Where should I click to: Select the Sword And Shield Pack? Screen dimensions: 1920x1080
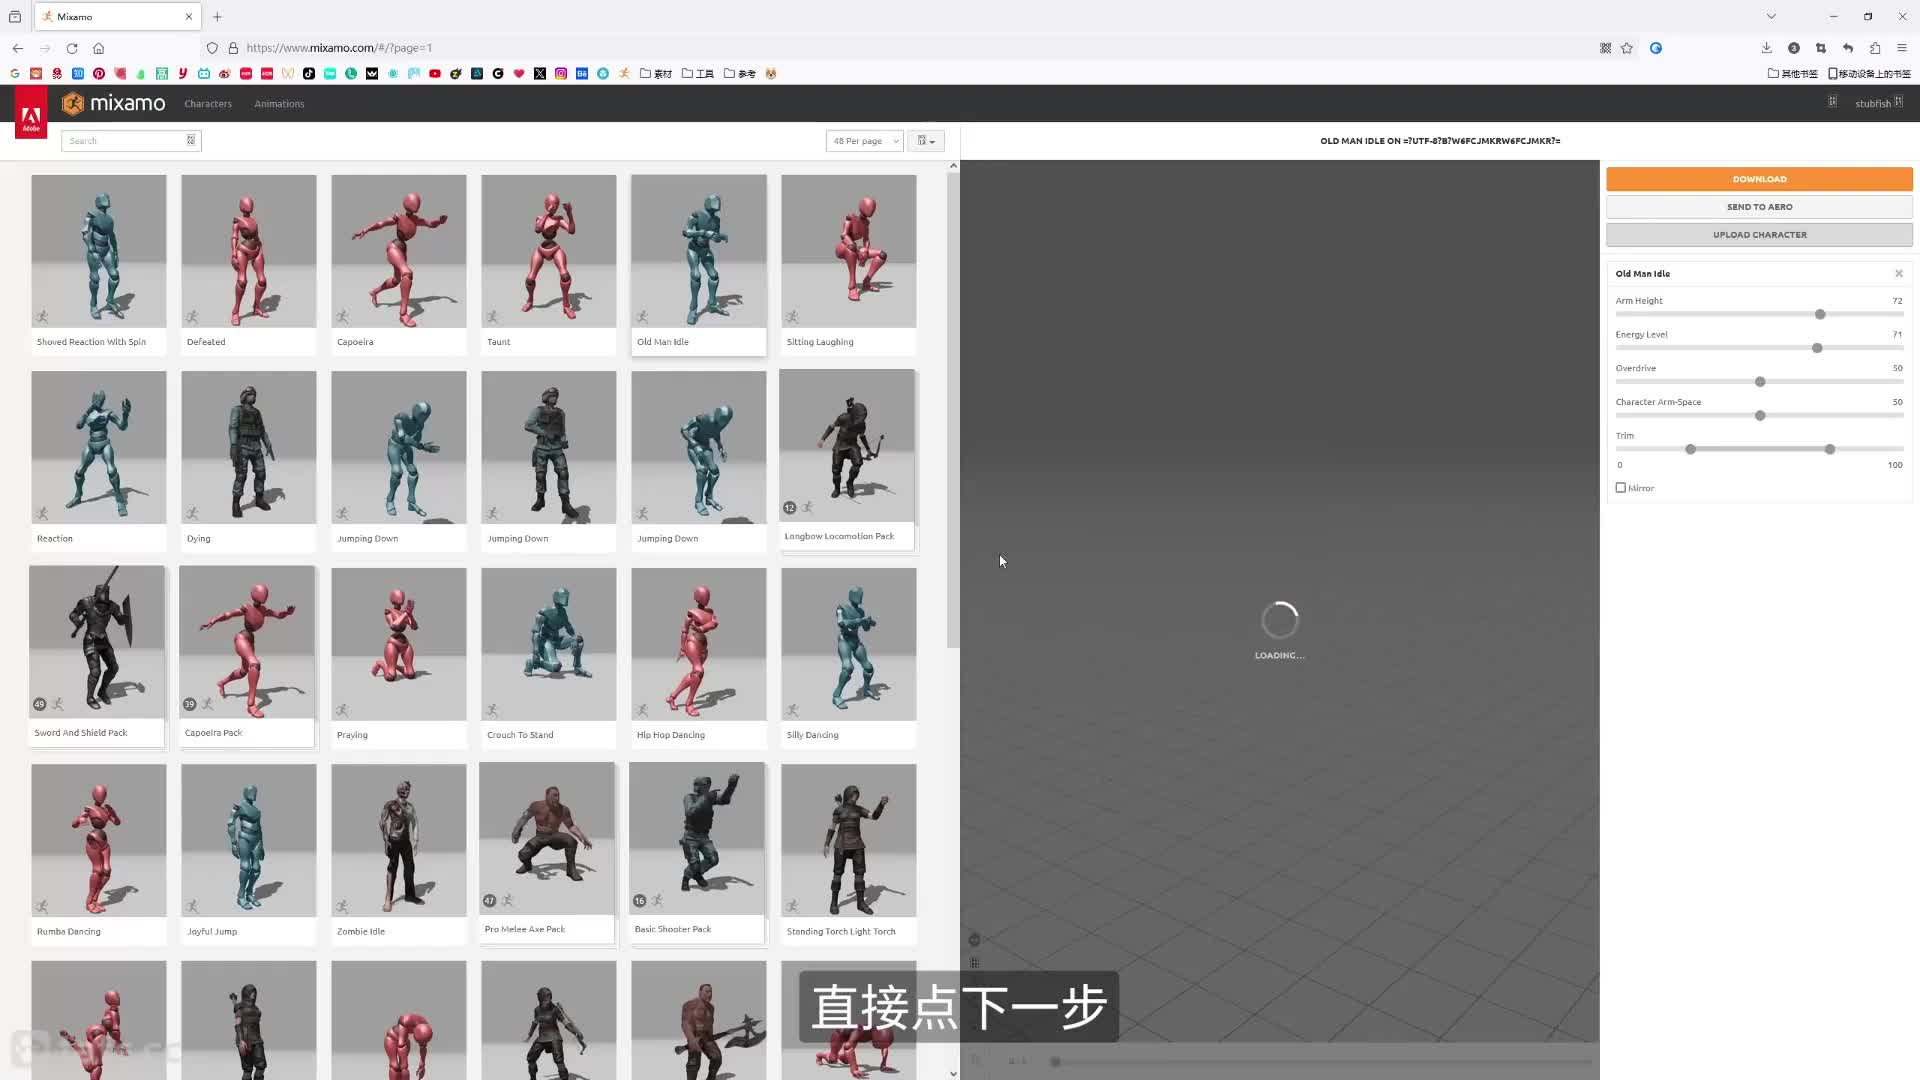click(97, 656)
